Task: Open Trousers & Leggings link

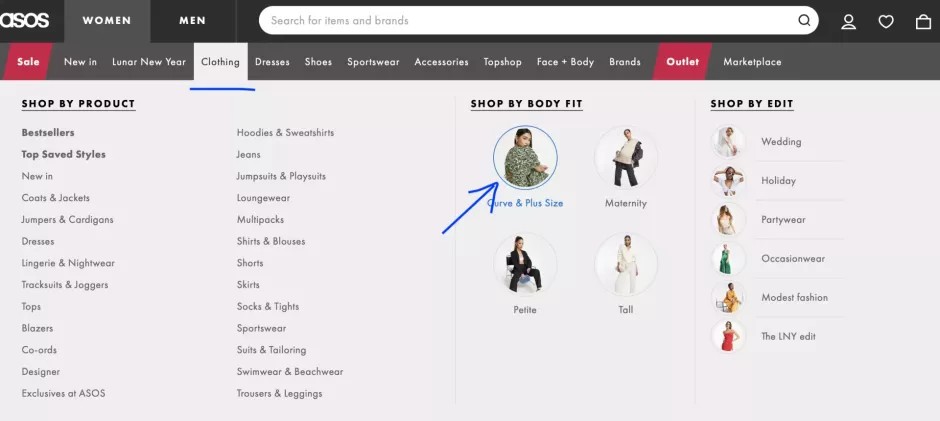Action: (279, 393)
